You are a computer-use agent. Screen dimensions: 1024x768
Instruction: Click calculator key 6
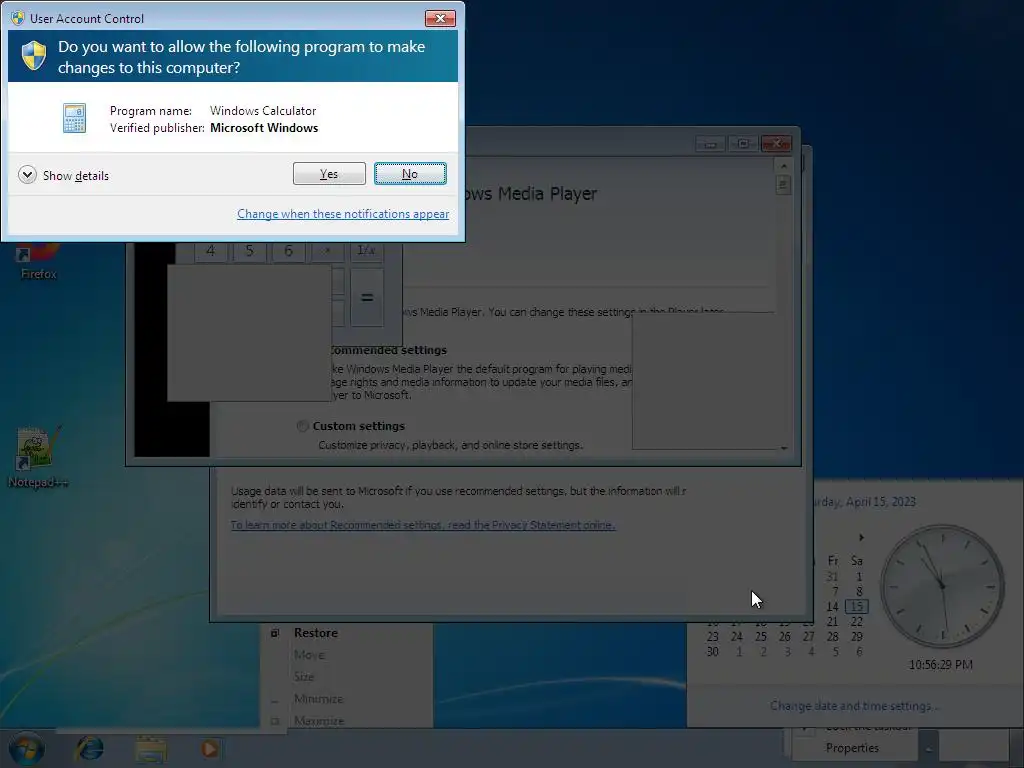tap(288, 251)
